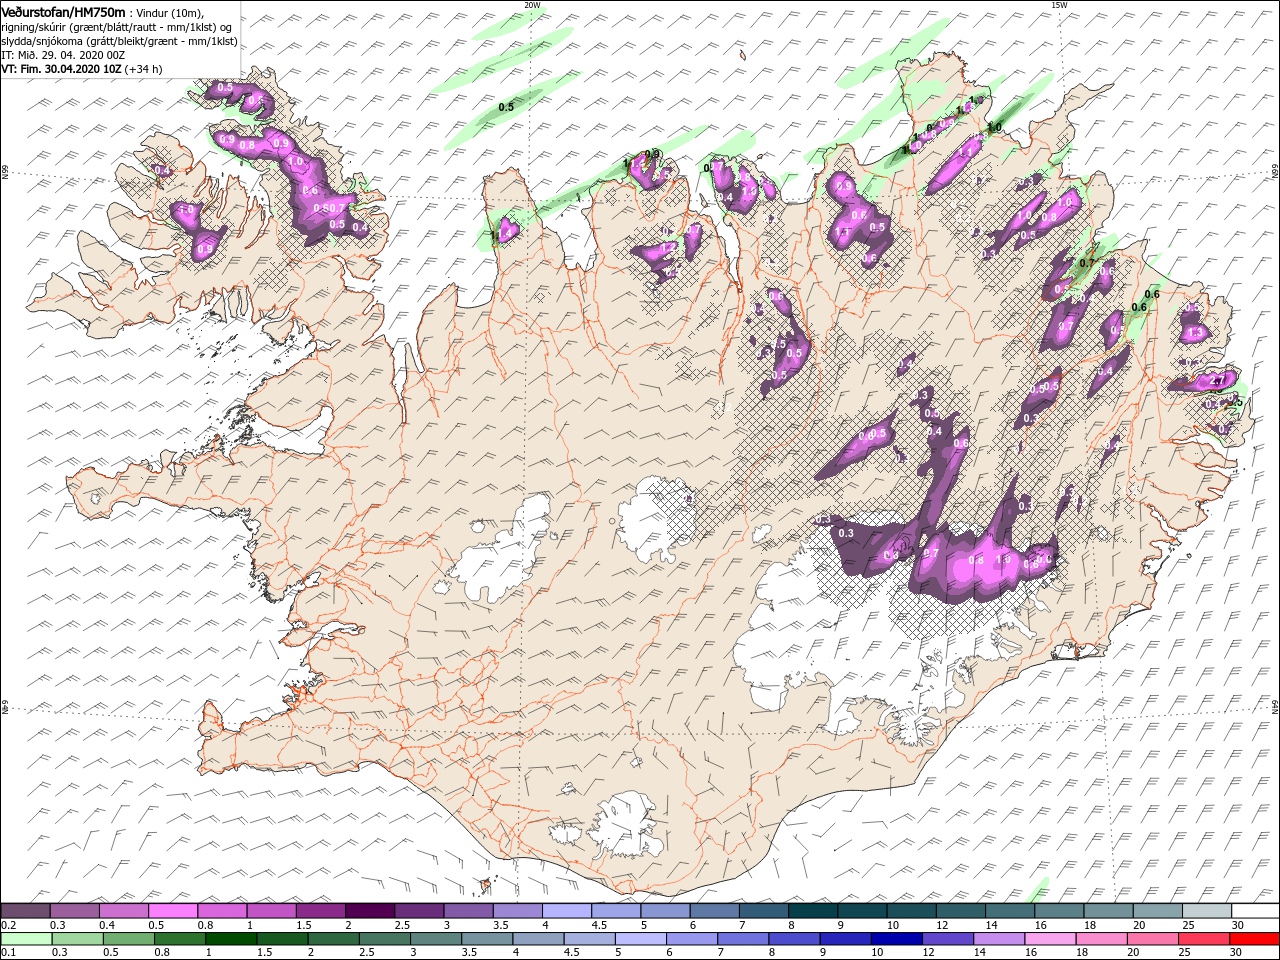Click the '20W' longitude label
Viewport: 1280px width, 960px height.
pyautogui.click(x=532, y=5)
